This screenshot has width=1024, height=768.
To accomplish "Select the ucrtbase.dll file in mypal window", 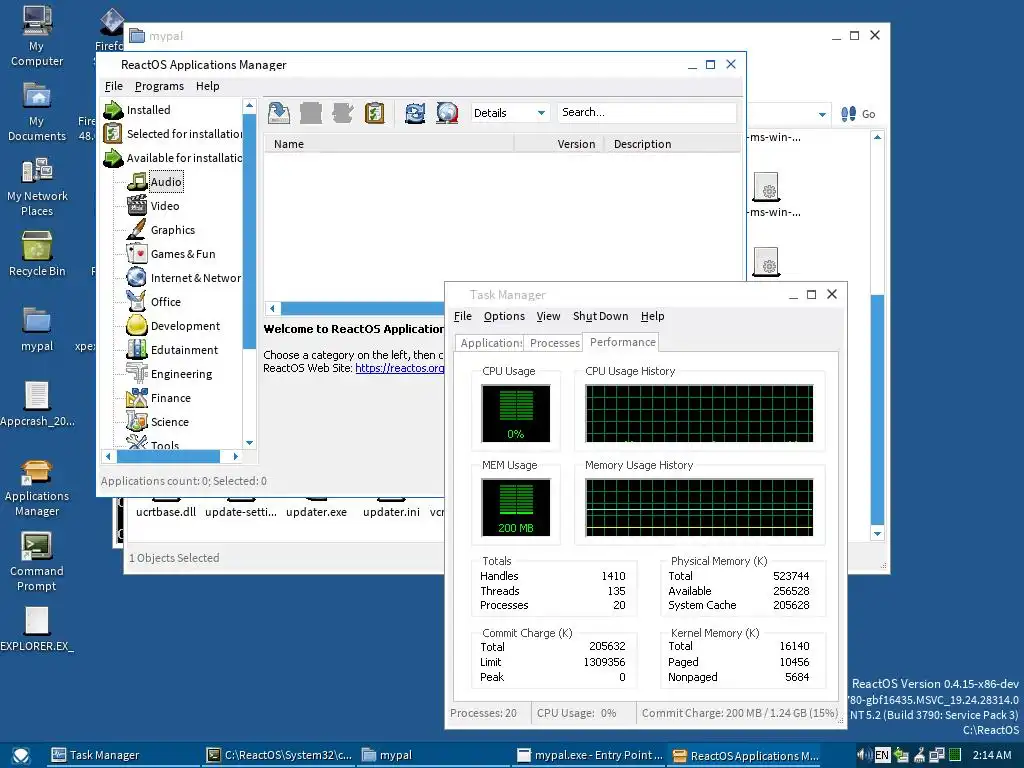I will click(x=166, y=512).
